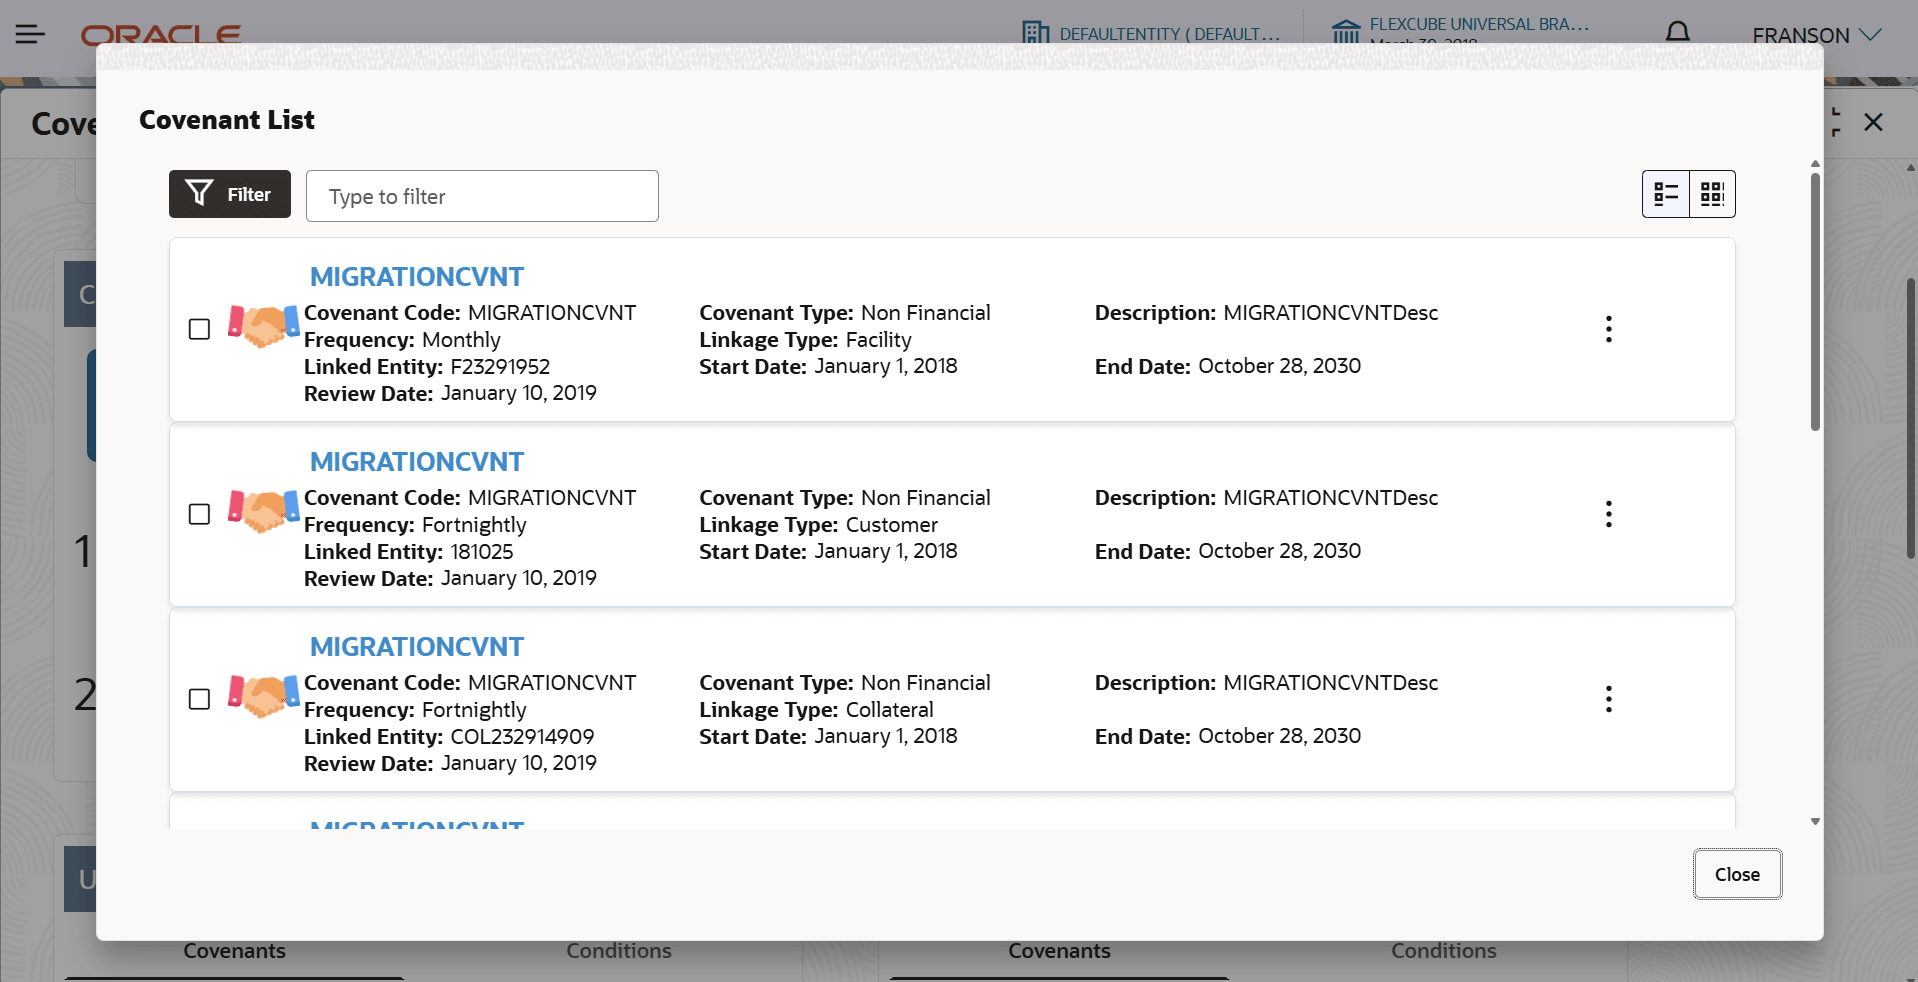Open MIGRATIONCVNT link with Monthly frequency
Screen dimensions: 1918x982
coord(417,277)
